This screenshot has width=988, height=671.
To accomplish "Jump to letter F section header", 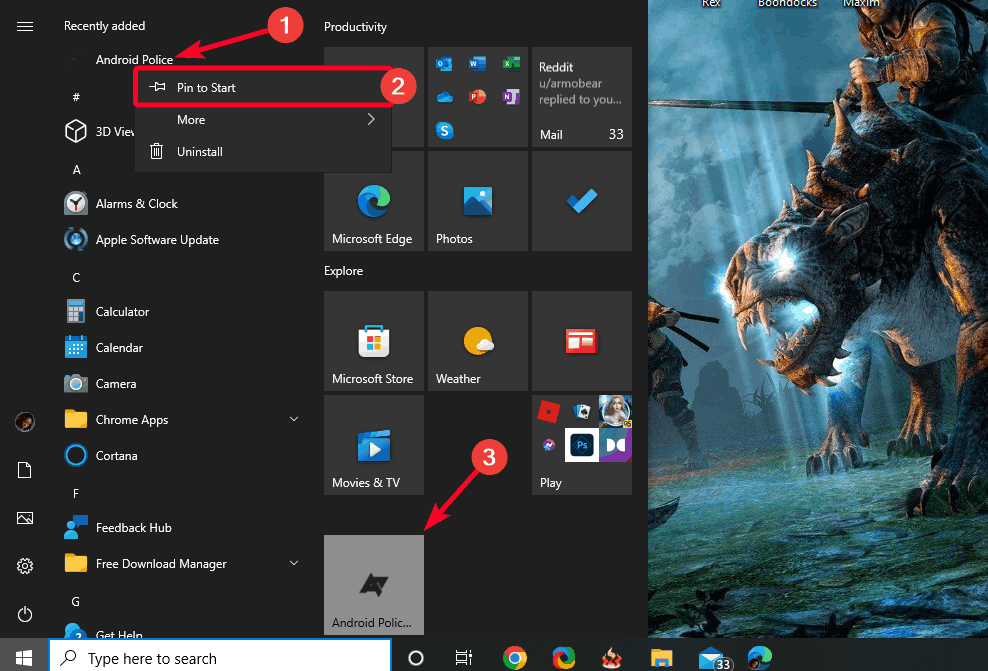I will (76, 493).
